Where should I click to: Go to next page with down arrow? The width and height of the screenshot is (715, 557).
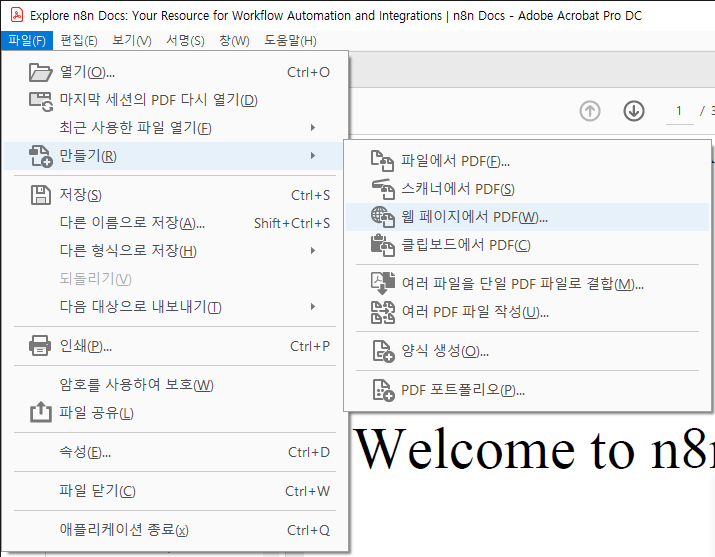coord(634,111)
